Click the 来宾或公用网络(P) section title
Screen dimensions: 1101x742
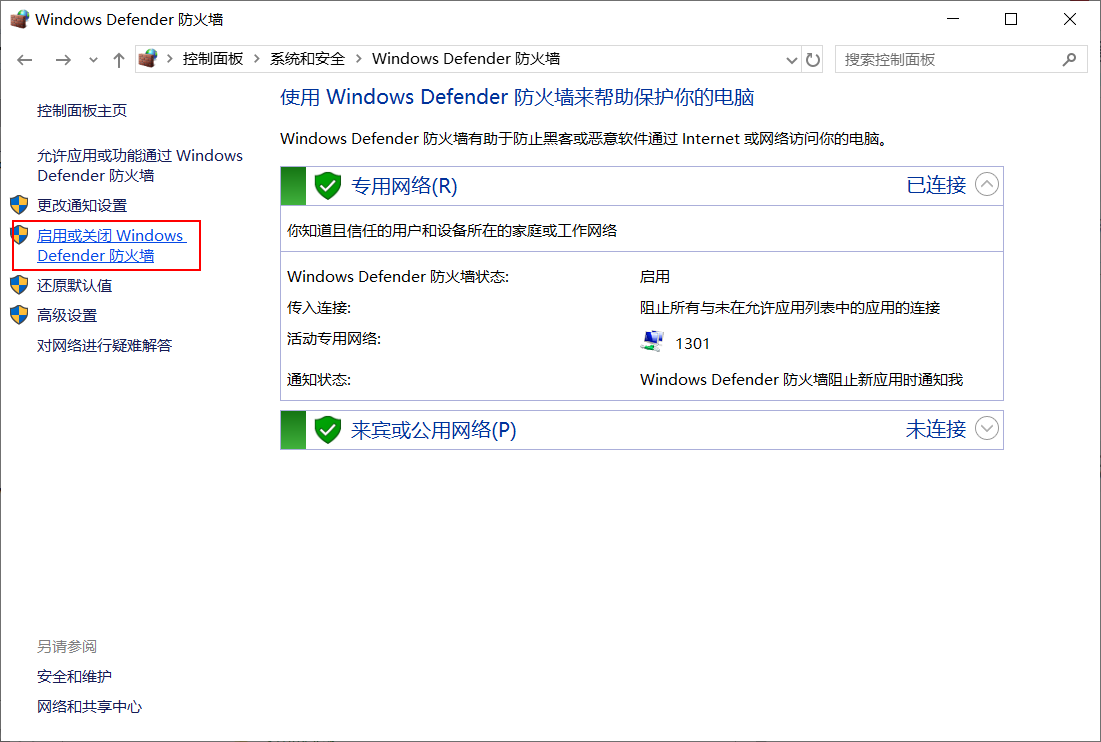(x=433, y=430)
